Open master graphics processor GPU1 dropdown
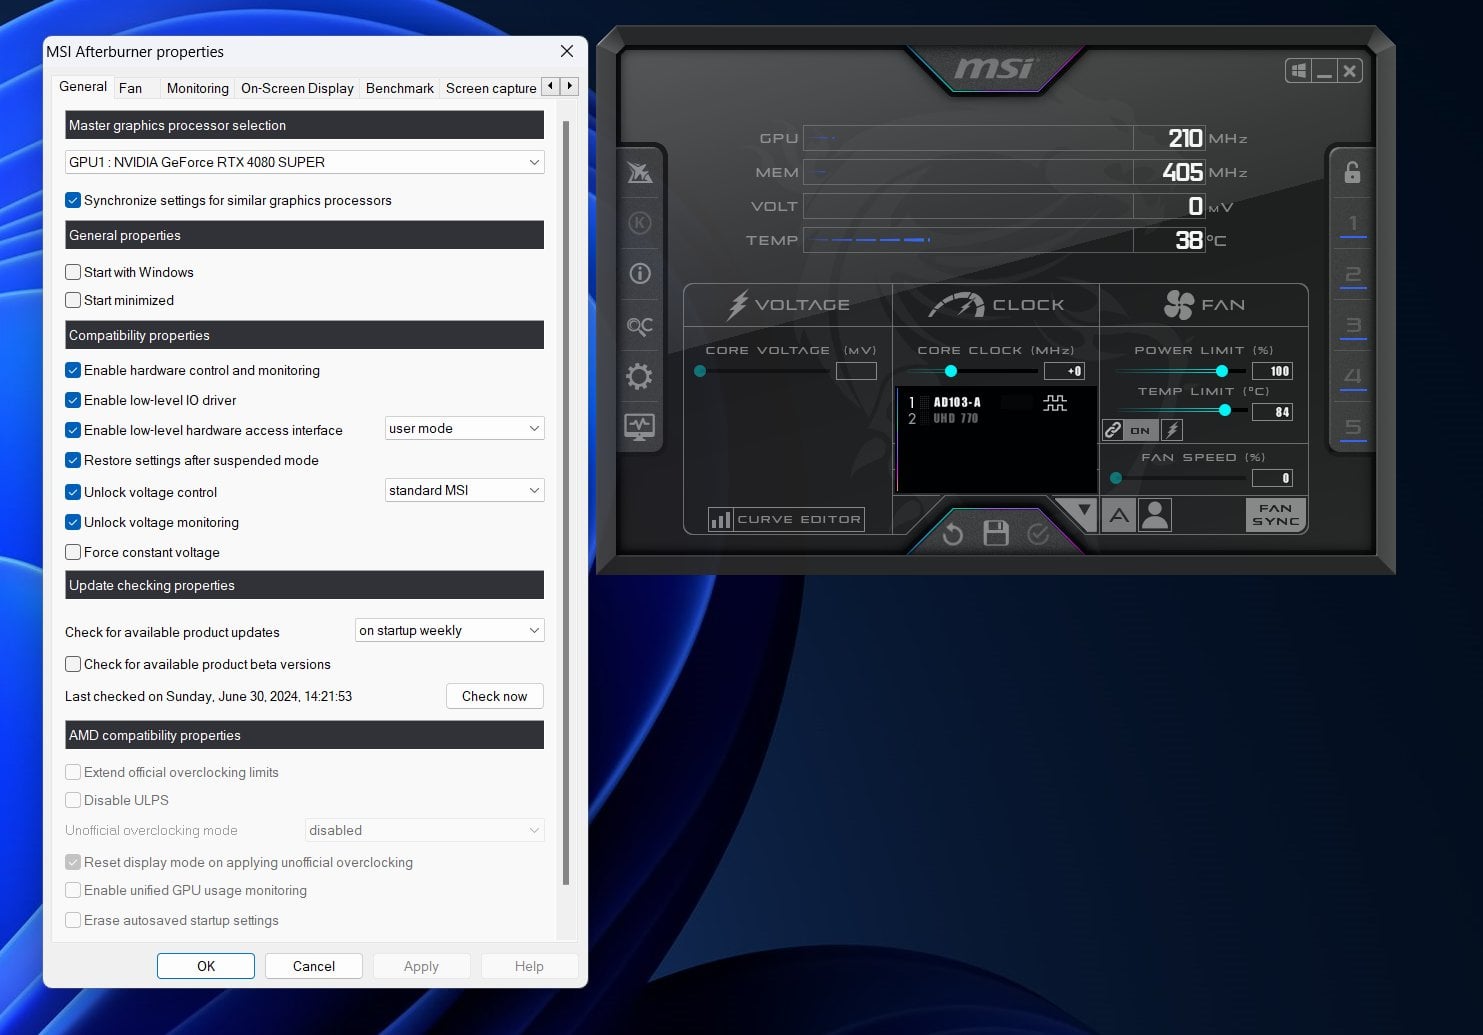 [x=305, y=162]
